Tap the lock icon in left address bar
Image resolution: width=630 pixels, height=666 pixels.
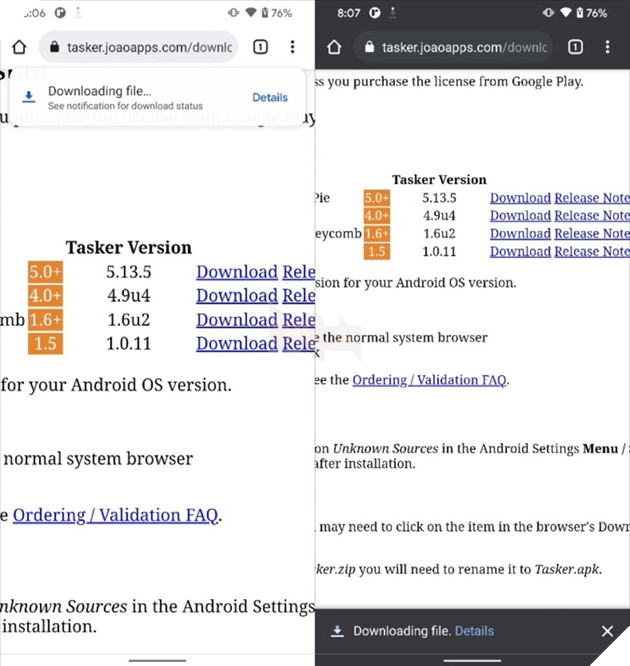54,47
